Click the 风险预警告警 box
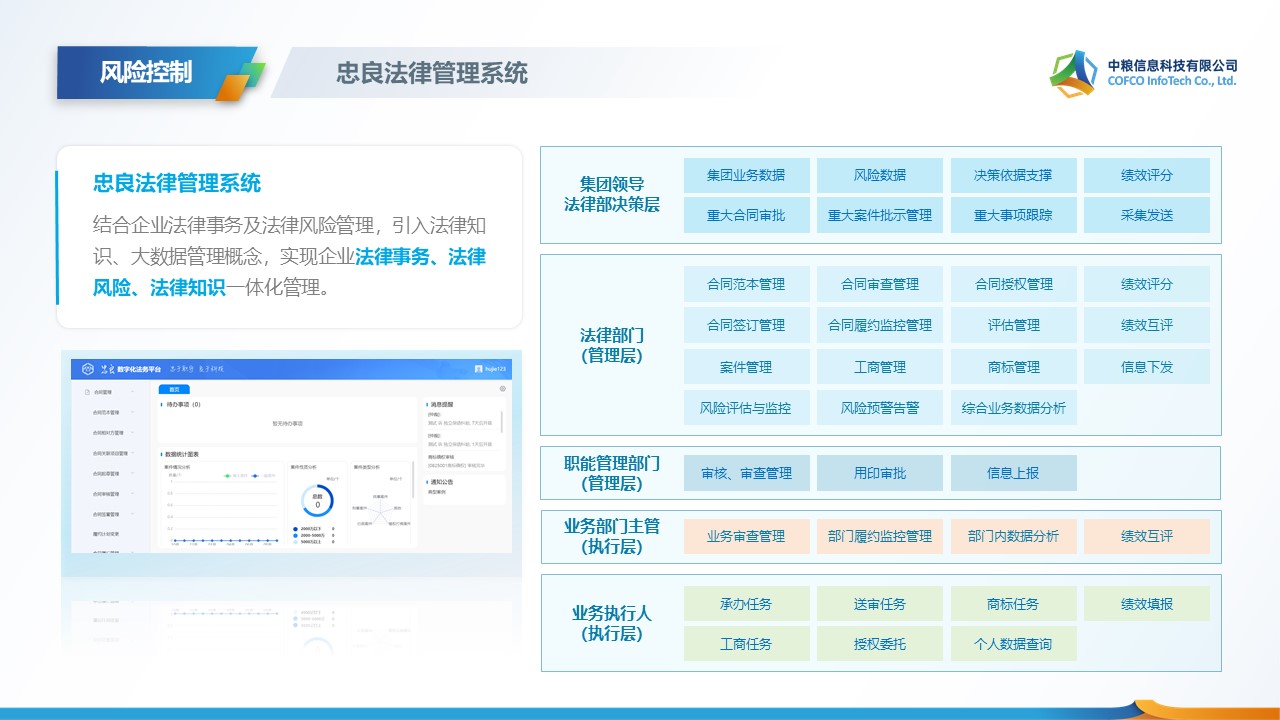Viewport: 1280px width, 720px height. [x=879, y=408]
